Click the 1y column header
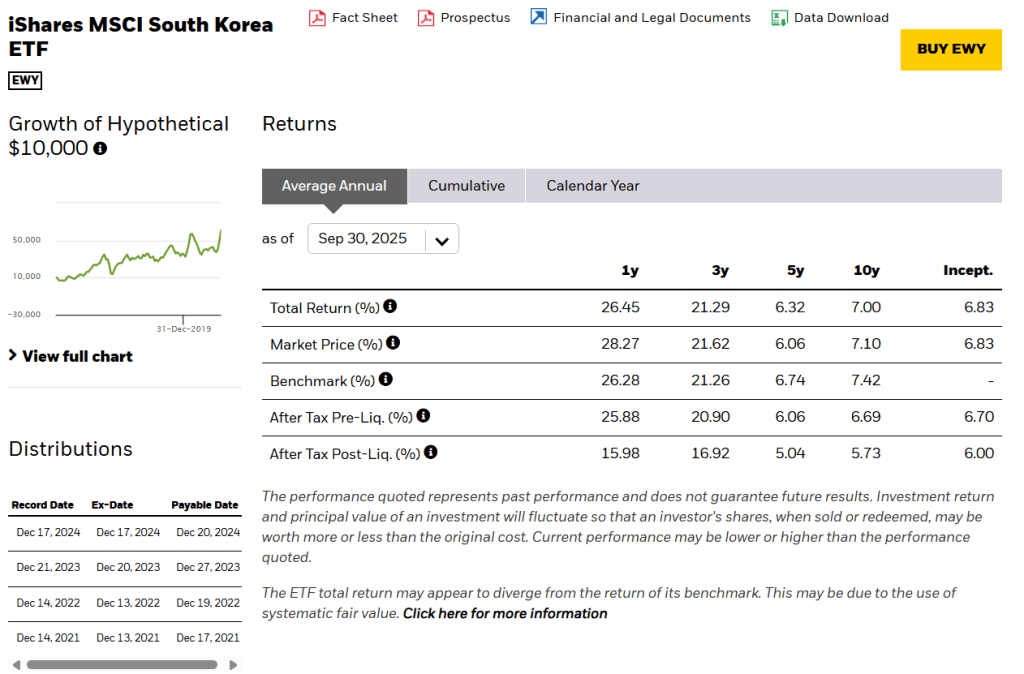 pyautogui.click(x=630, y=270)
